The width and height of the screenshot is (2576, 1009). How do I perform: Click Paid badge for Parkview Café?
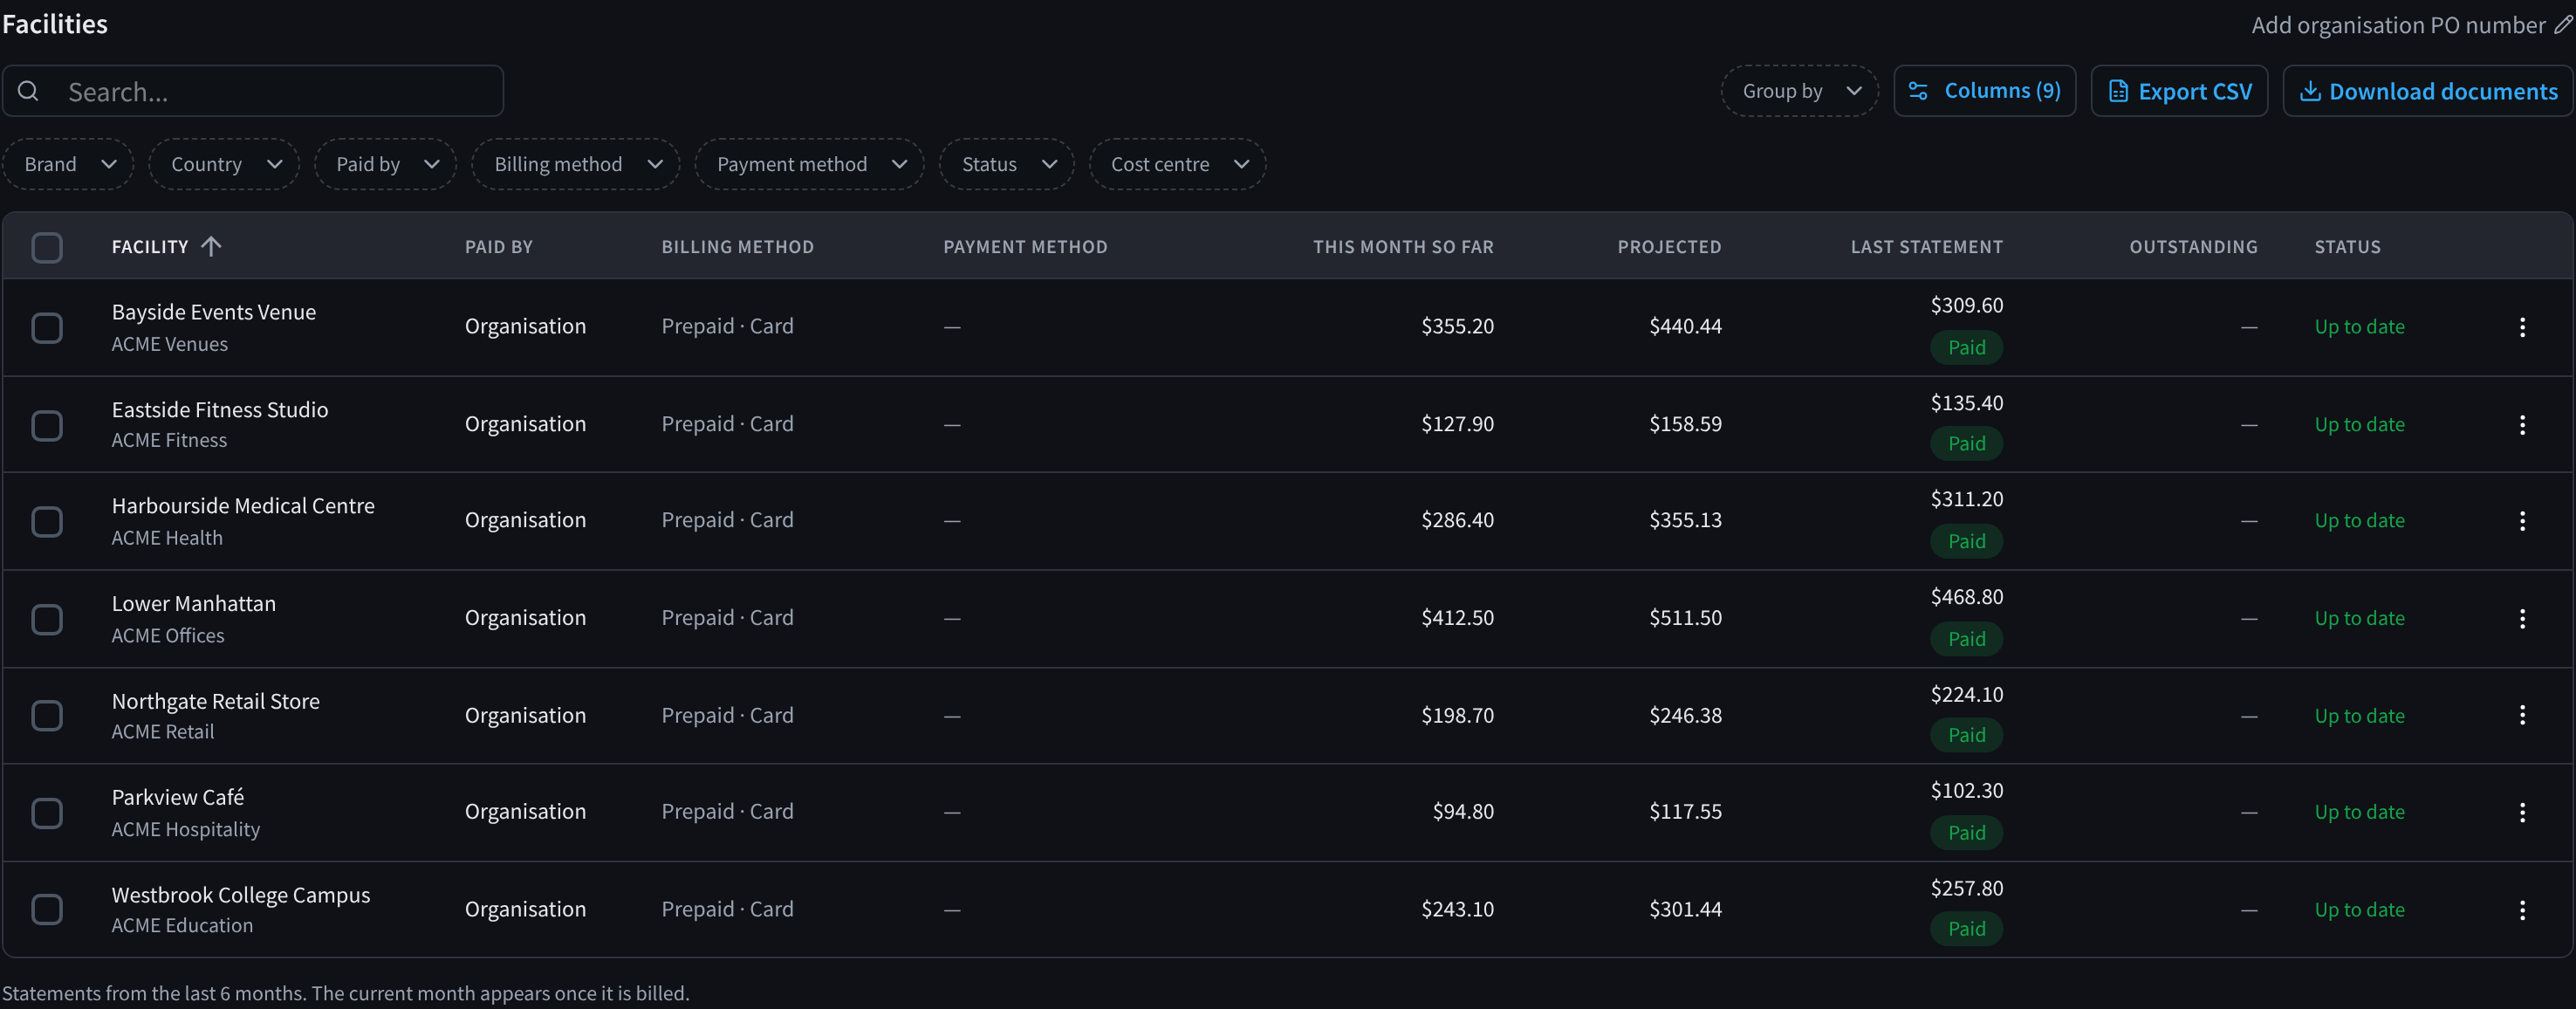pos(1966,832)
